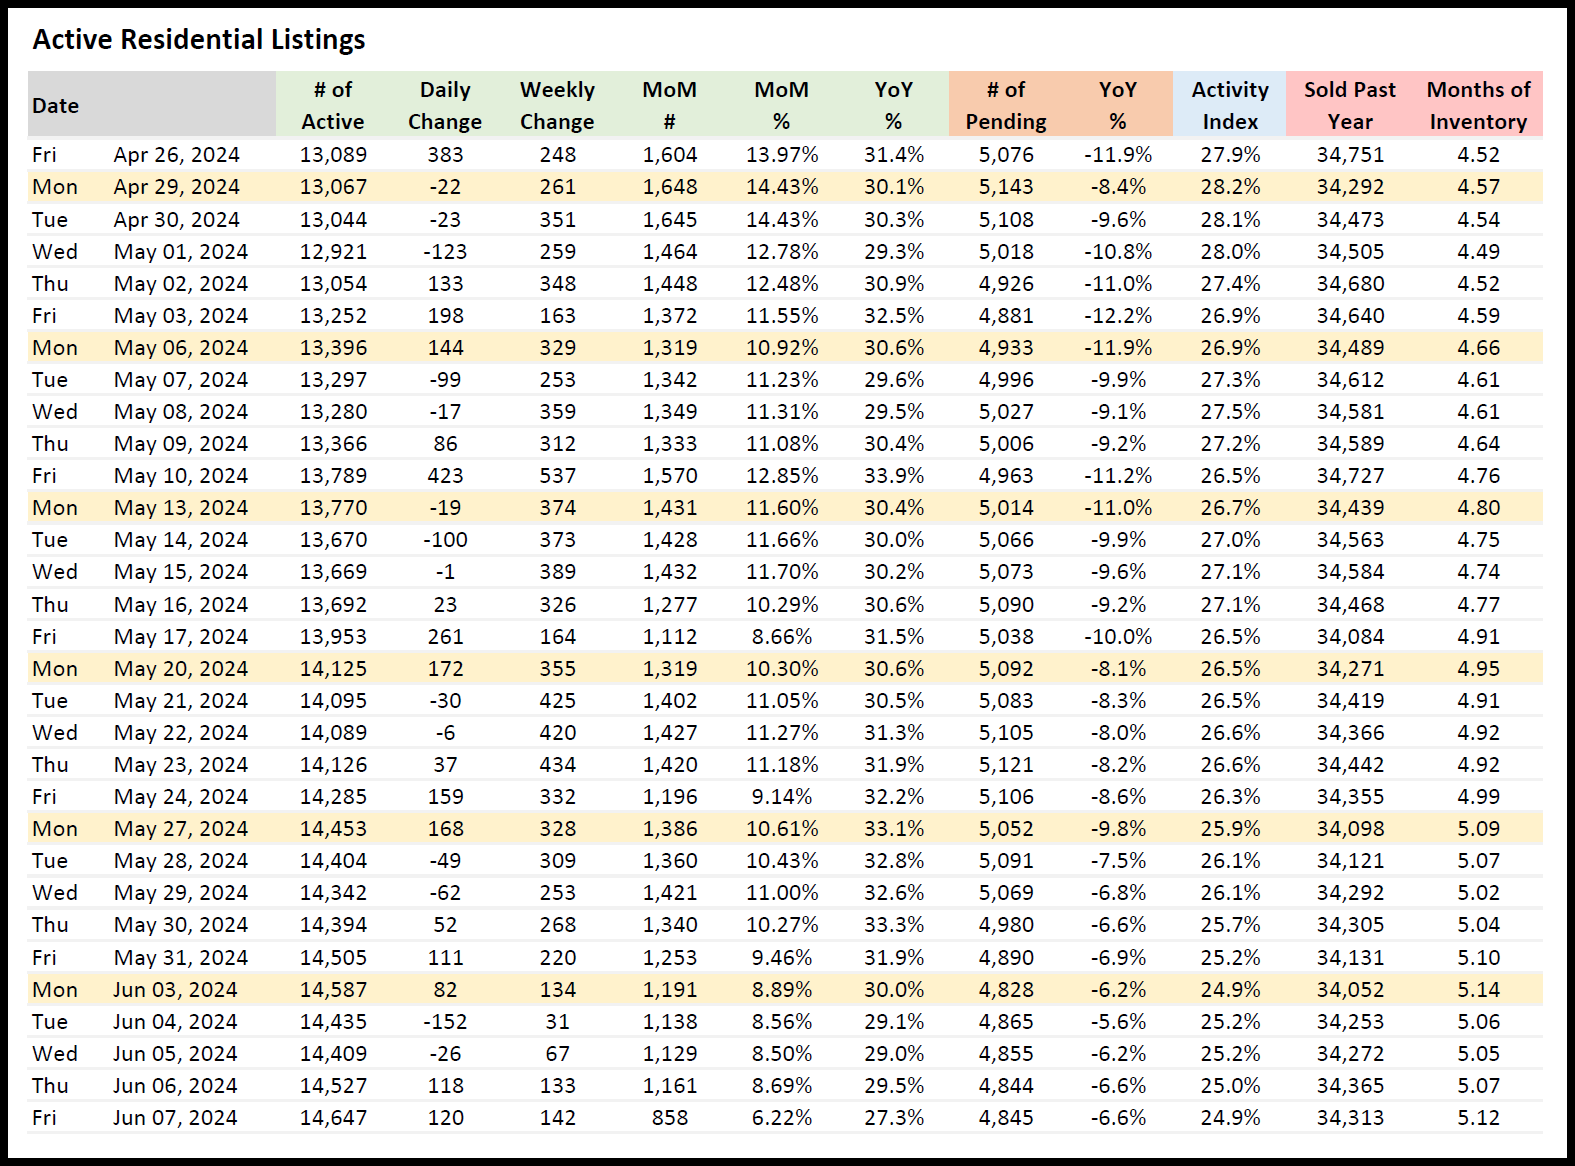Click the 34,751 sold past year cell
1575x1166 pixels.
[x=1350, y=155]
